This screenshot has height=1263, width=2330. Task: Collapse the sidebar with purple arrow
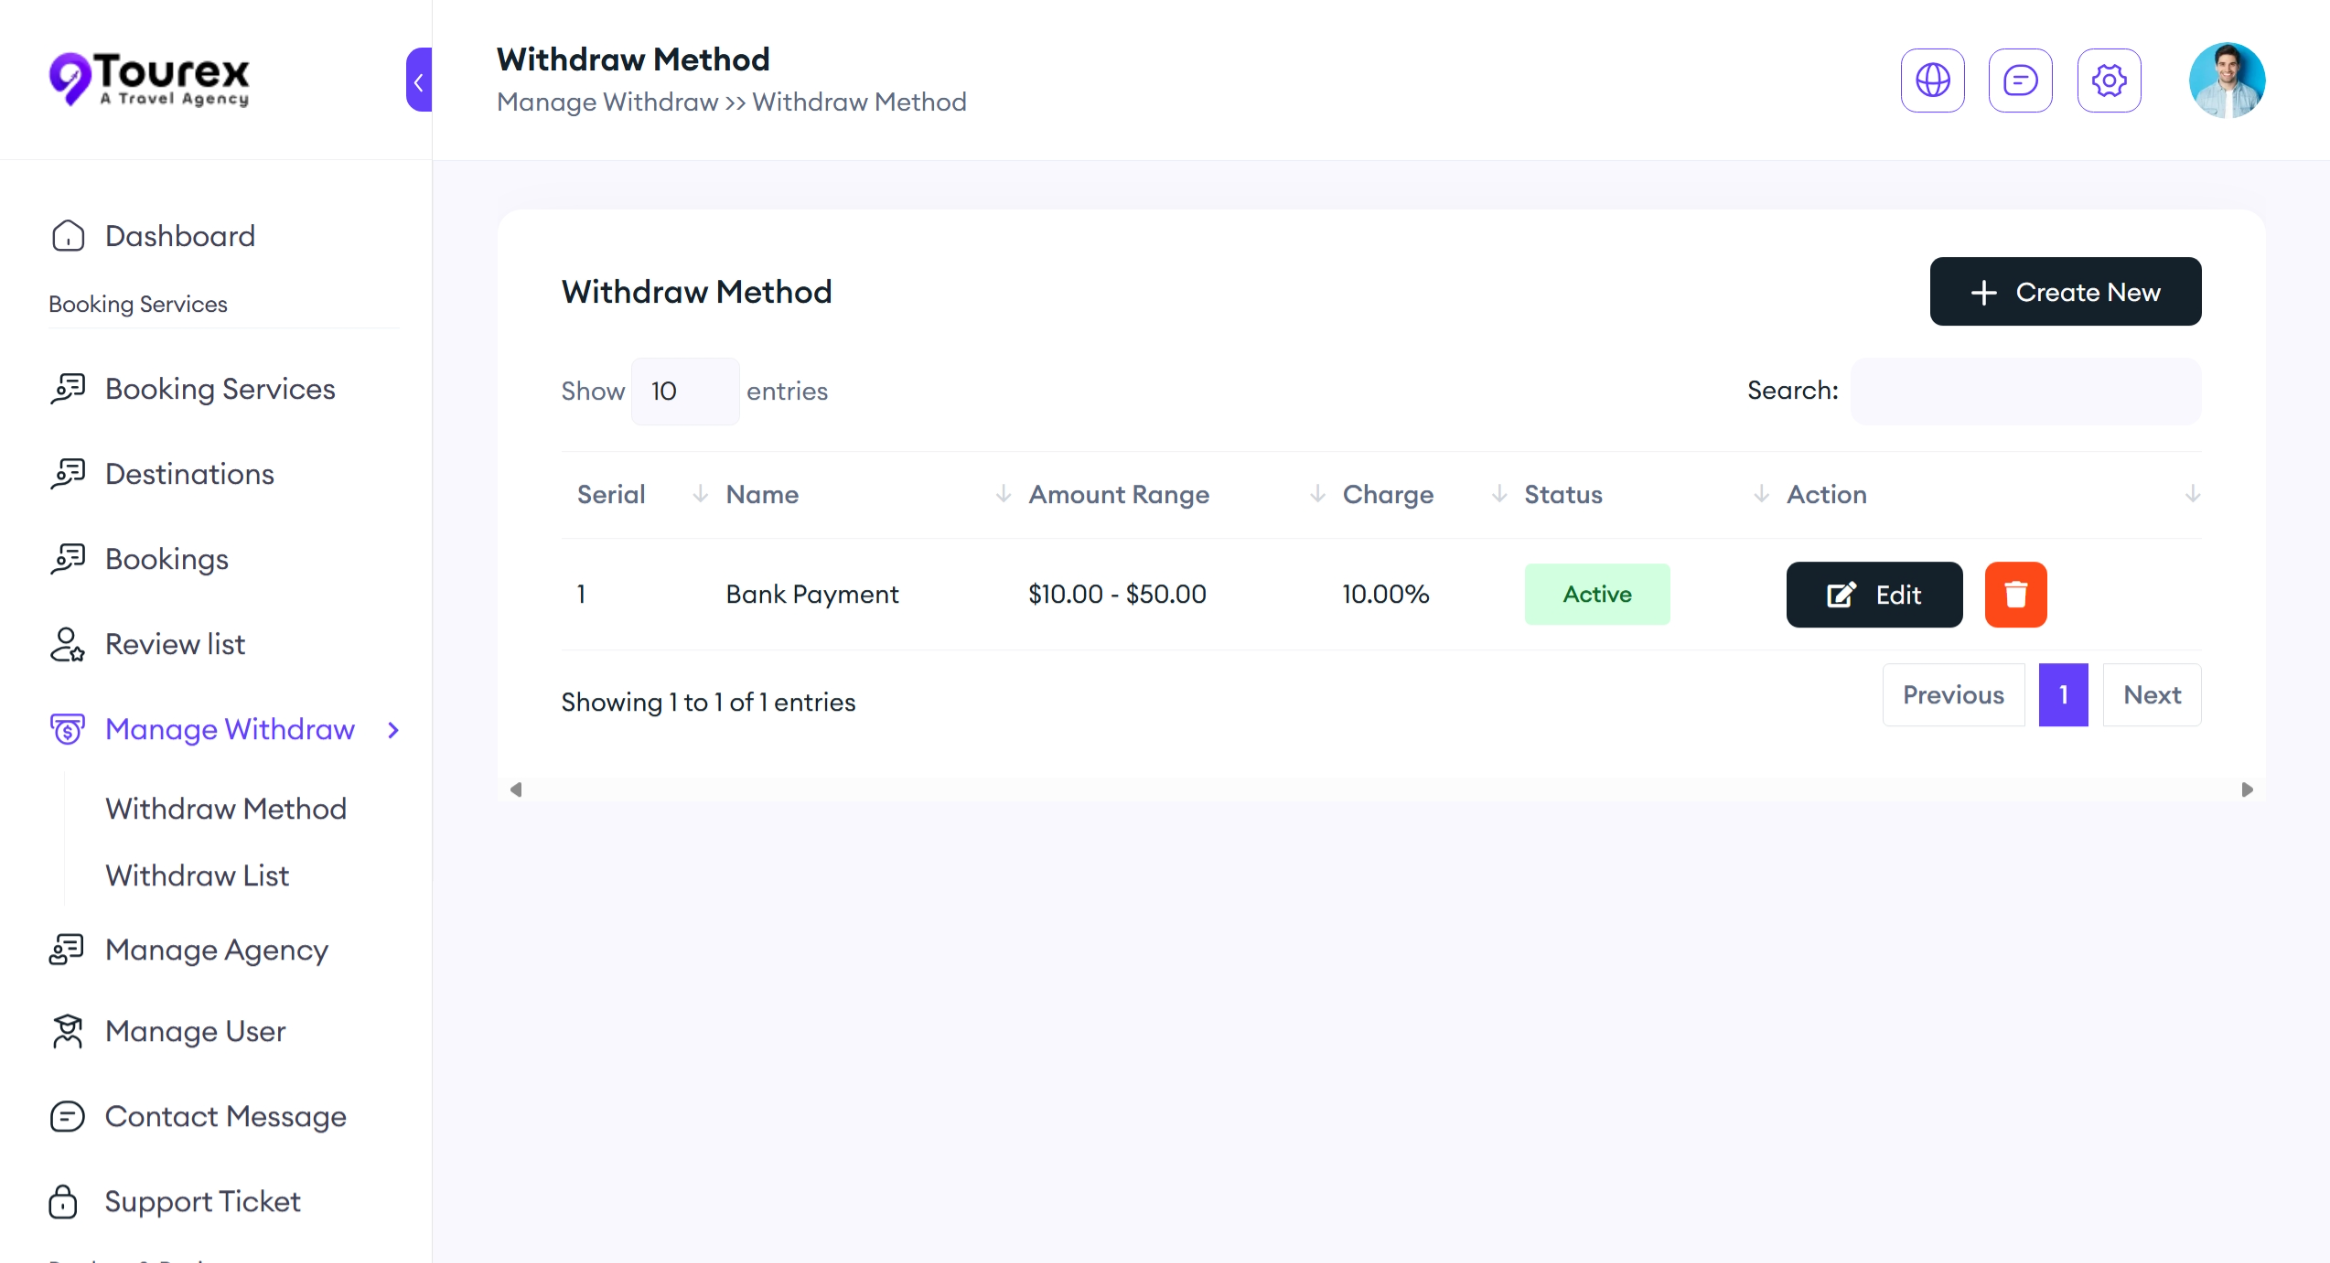[x=419, y=80]
